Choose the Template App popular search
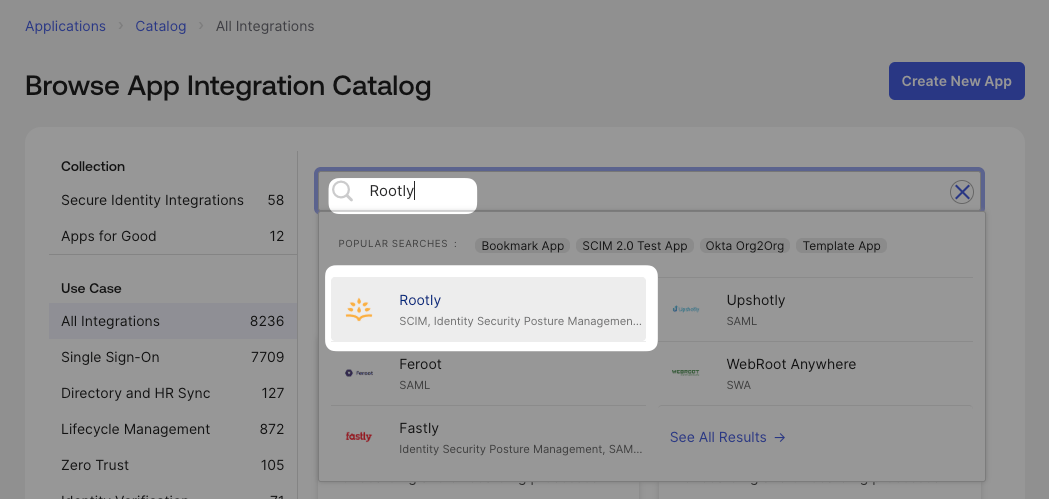Screen dimensions: 1049x499 [x=842, y=245]
